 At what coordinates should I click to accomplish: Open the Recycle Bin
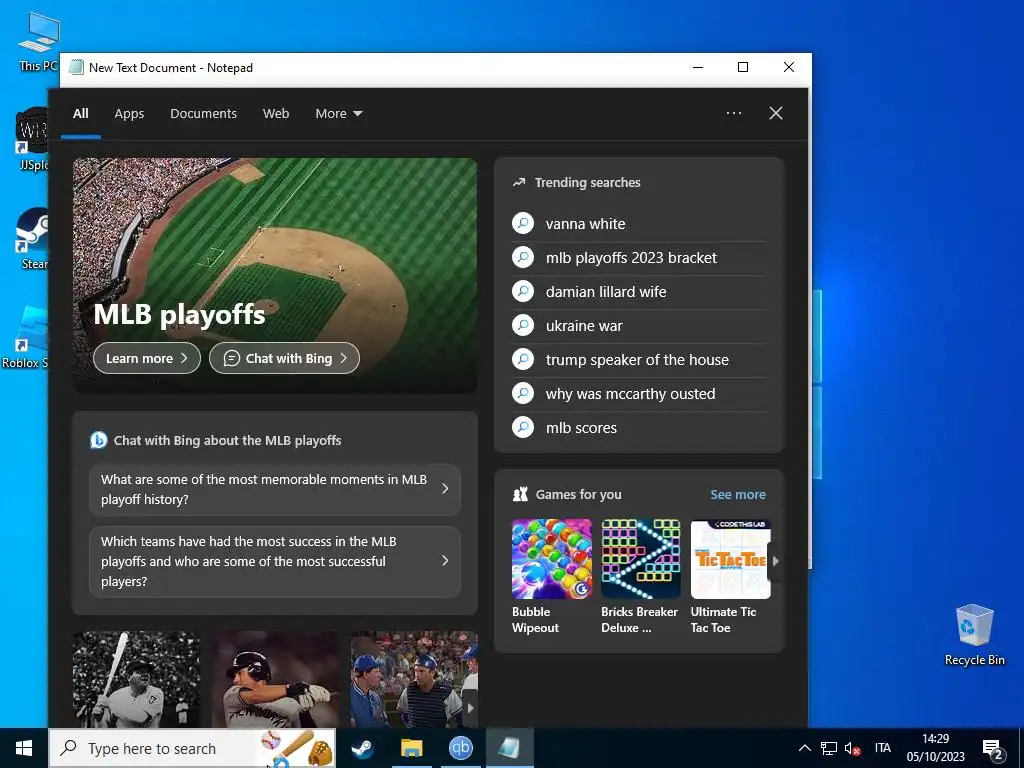point(974,635)
